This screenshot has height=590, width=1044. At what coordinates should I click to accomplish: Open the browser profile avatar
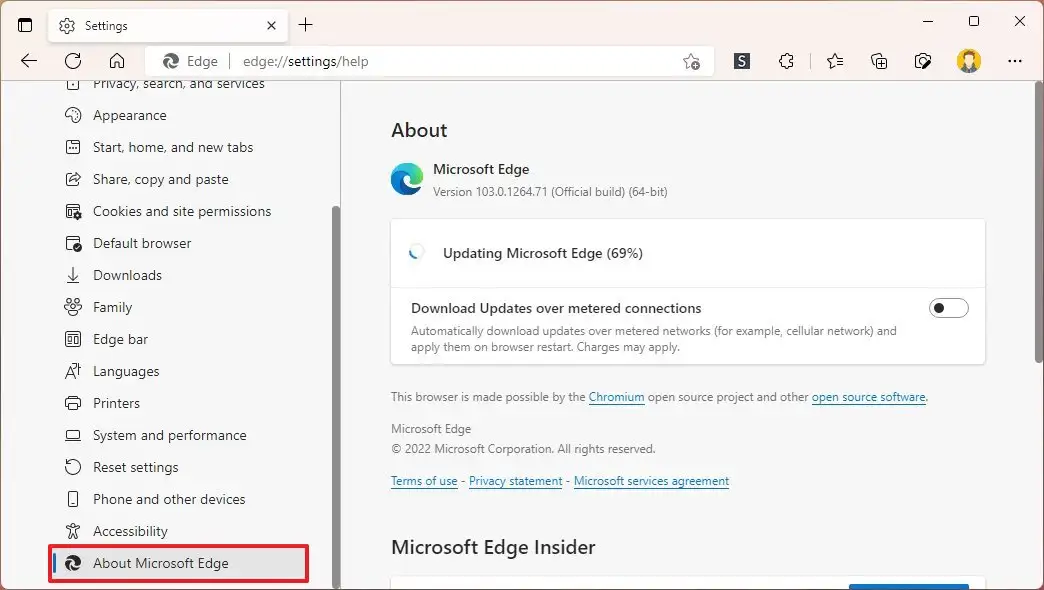969,61
